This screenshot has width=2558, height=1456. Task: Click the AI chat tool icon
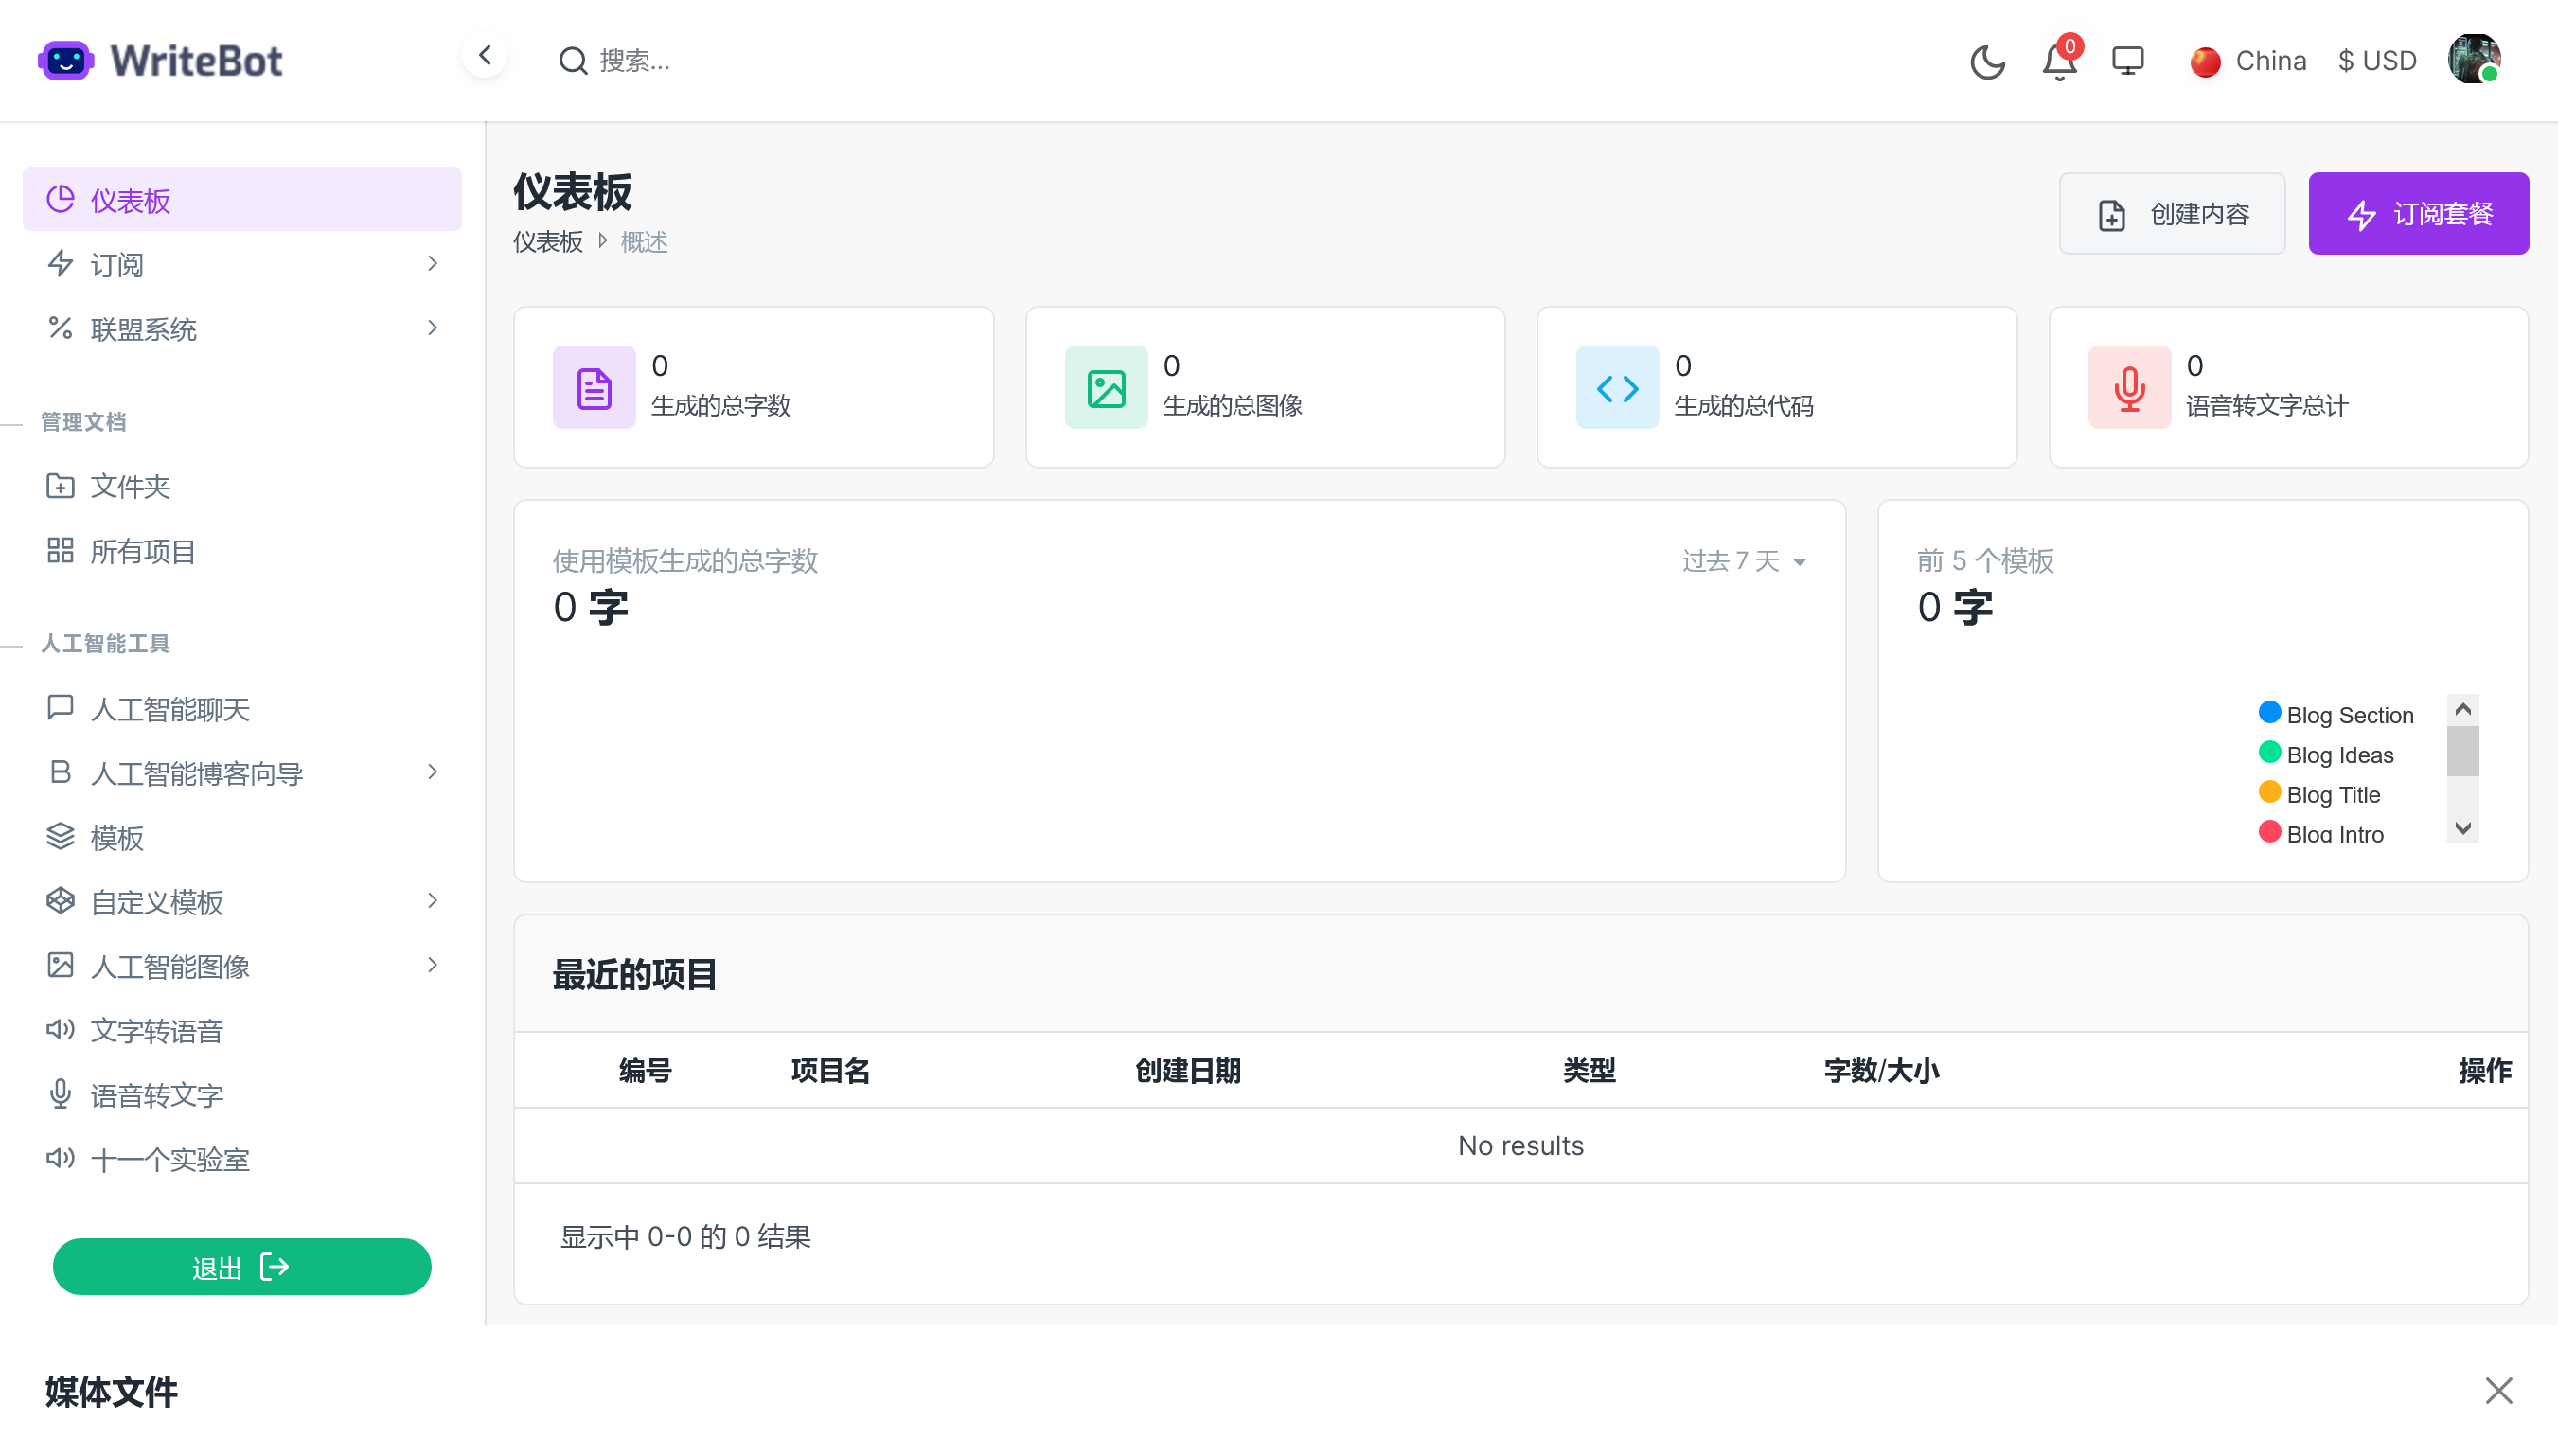62,710
